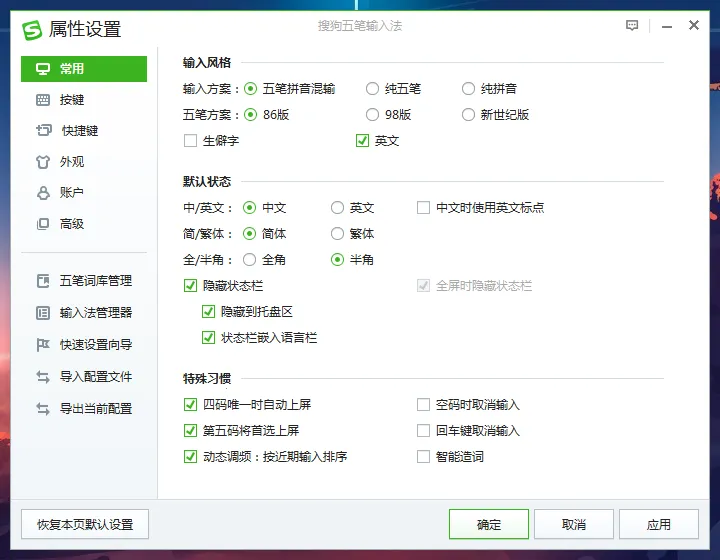720x560 pixels.
Task: Select 纯五笔 input scheme radio
Action: [373, 89]
